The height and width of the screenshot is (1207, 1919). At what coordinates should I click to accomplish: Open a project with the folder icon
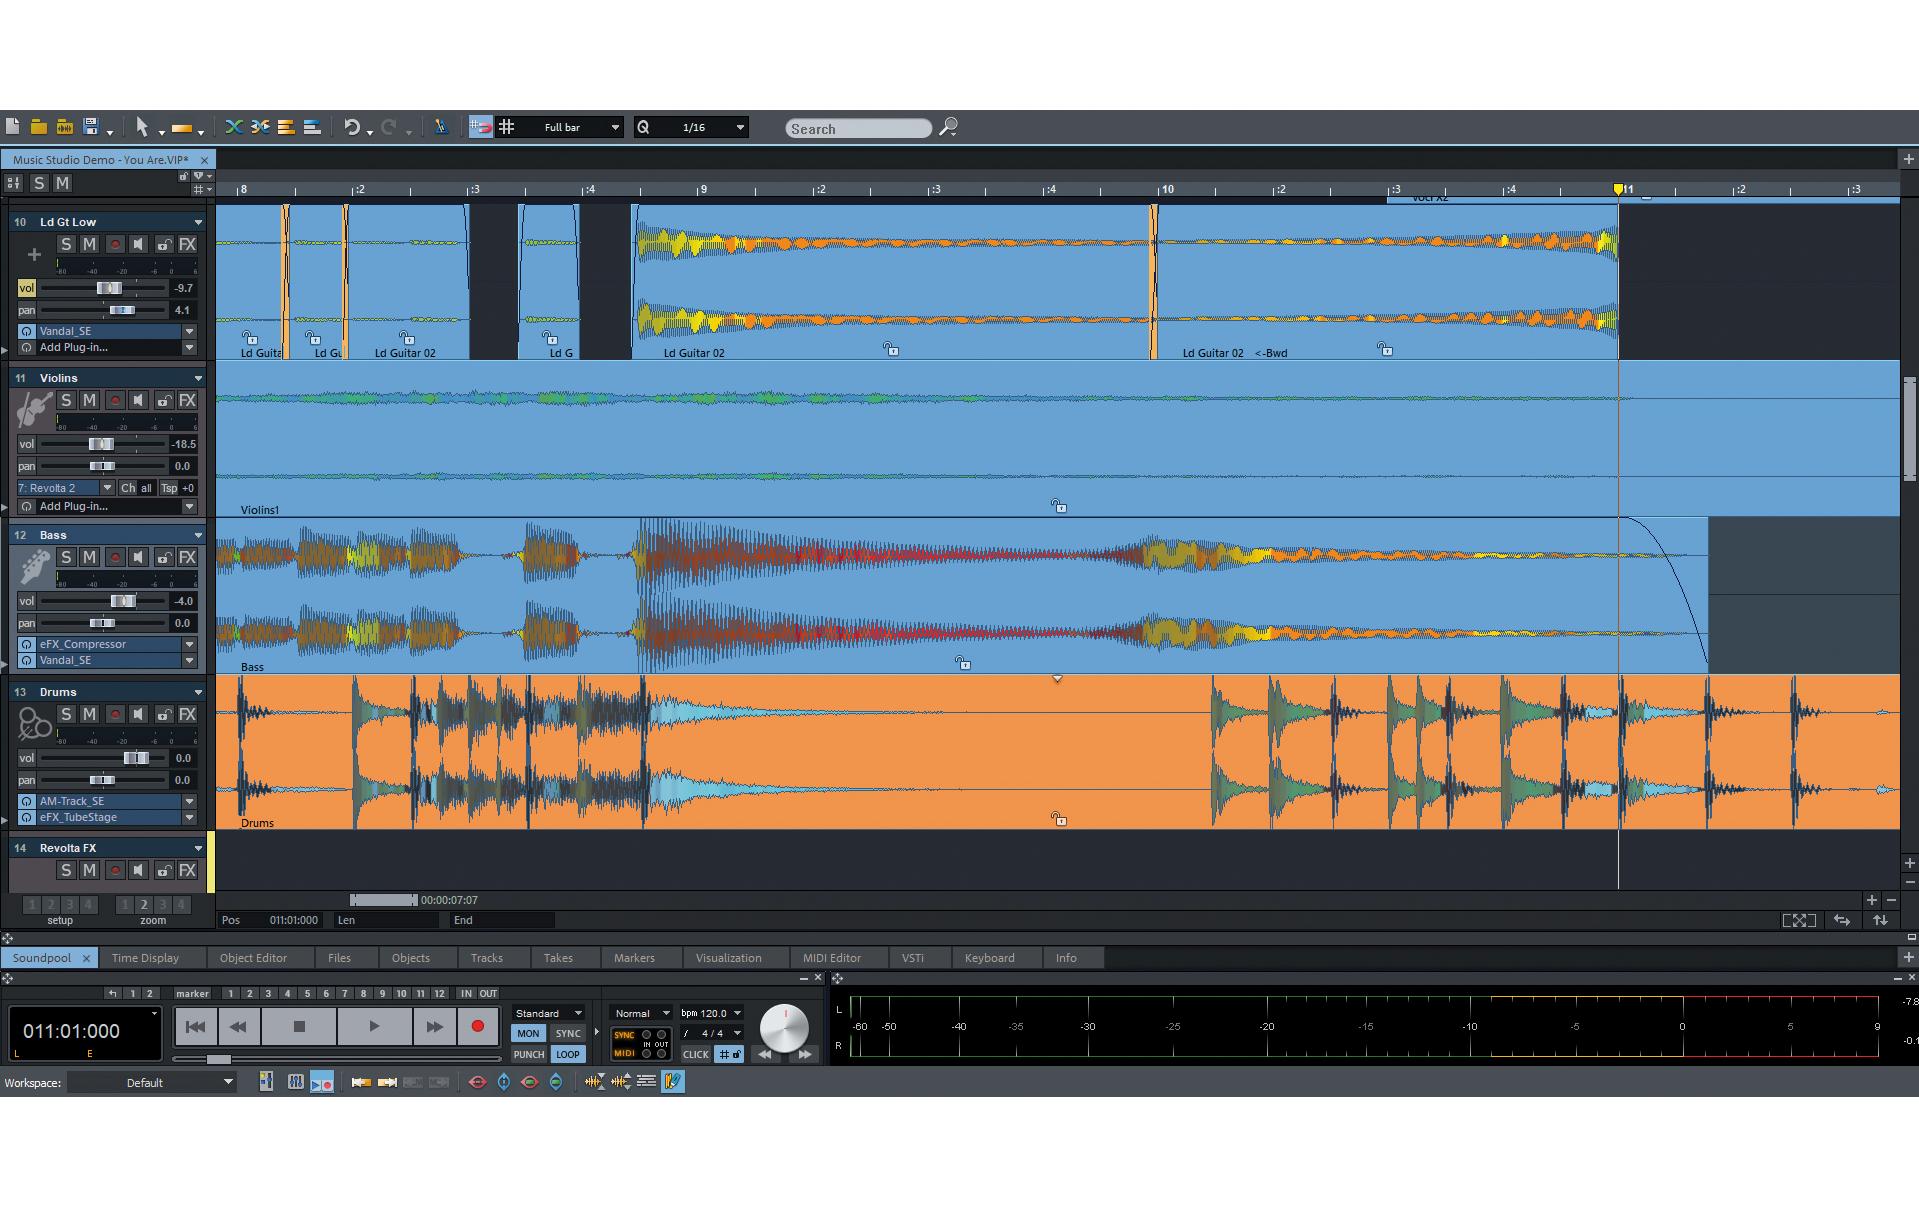pos(38,127)
